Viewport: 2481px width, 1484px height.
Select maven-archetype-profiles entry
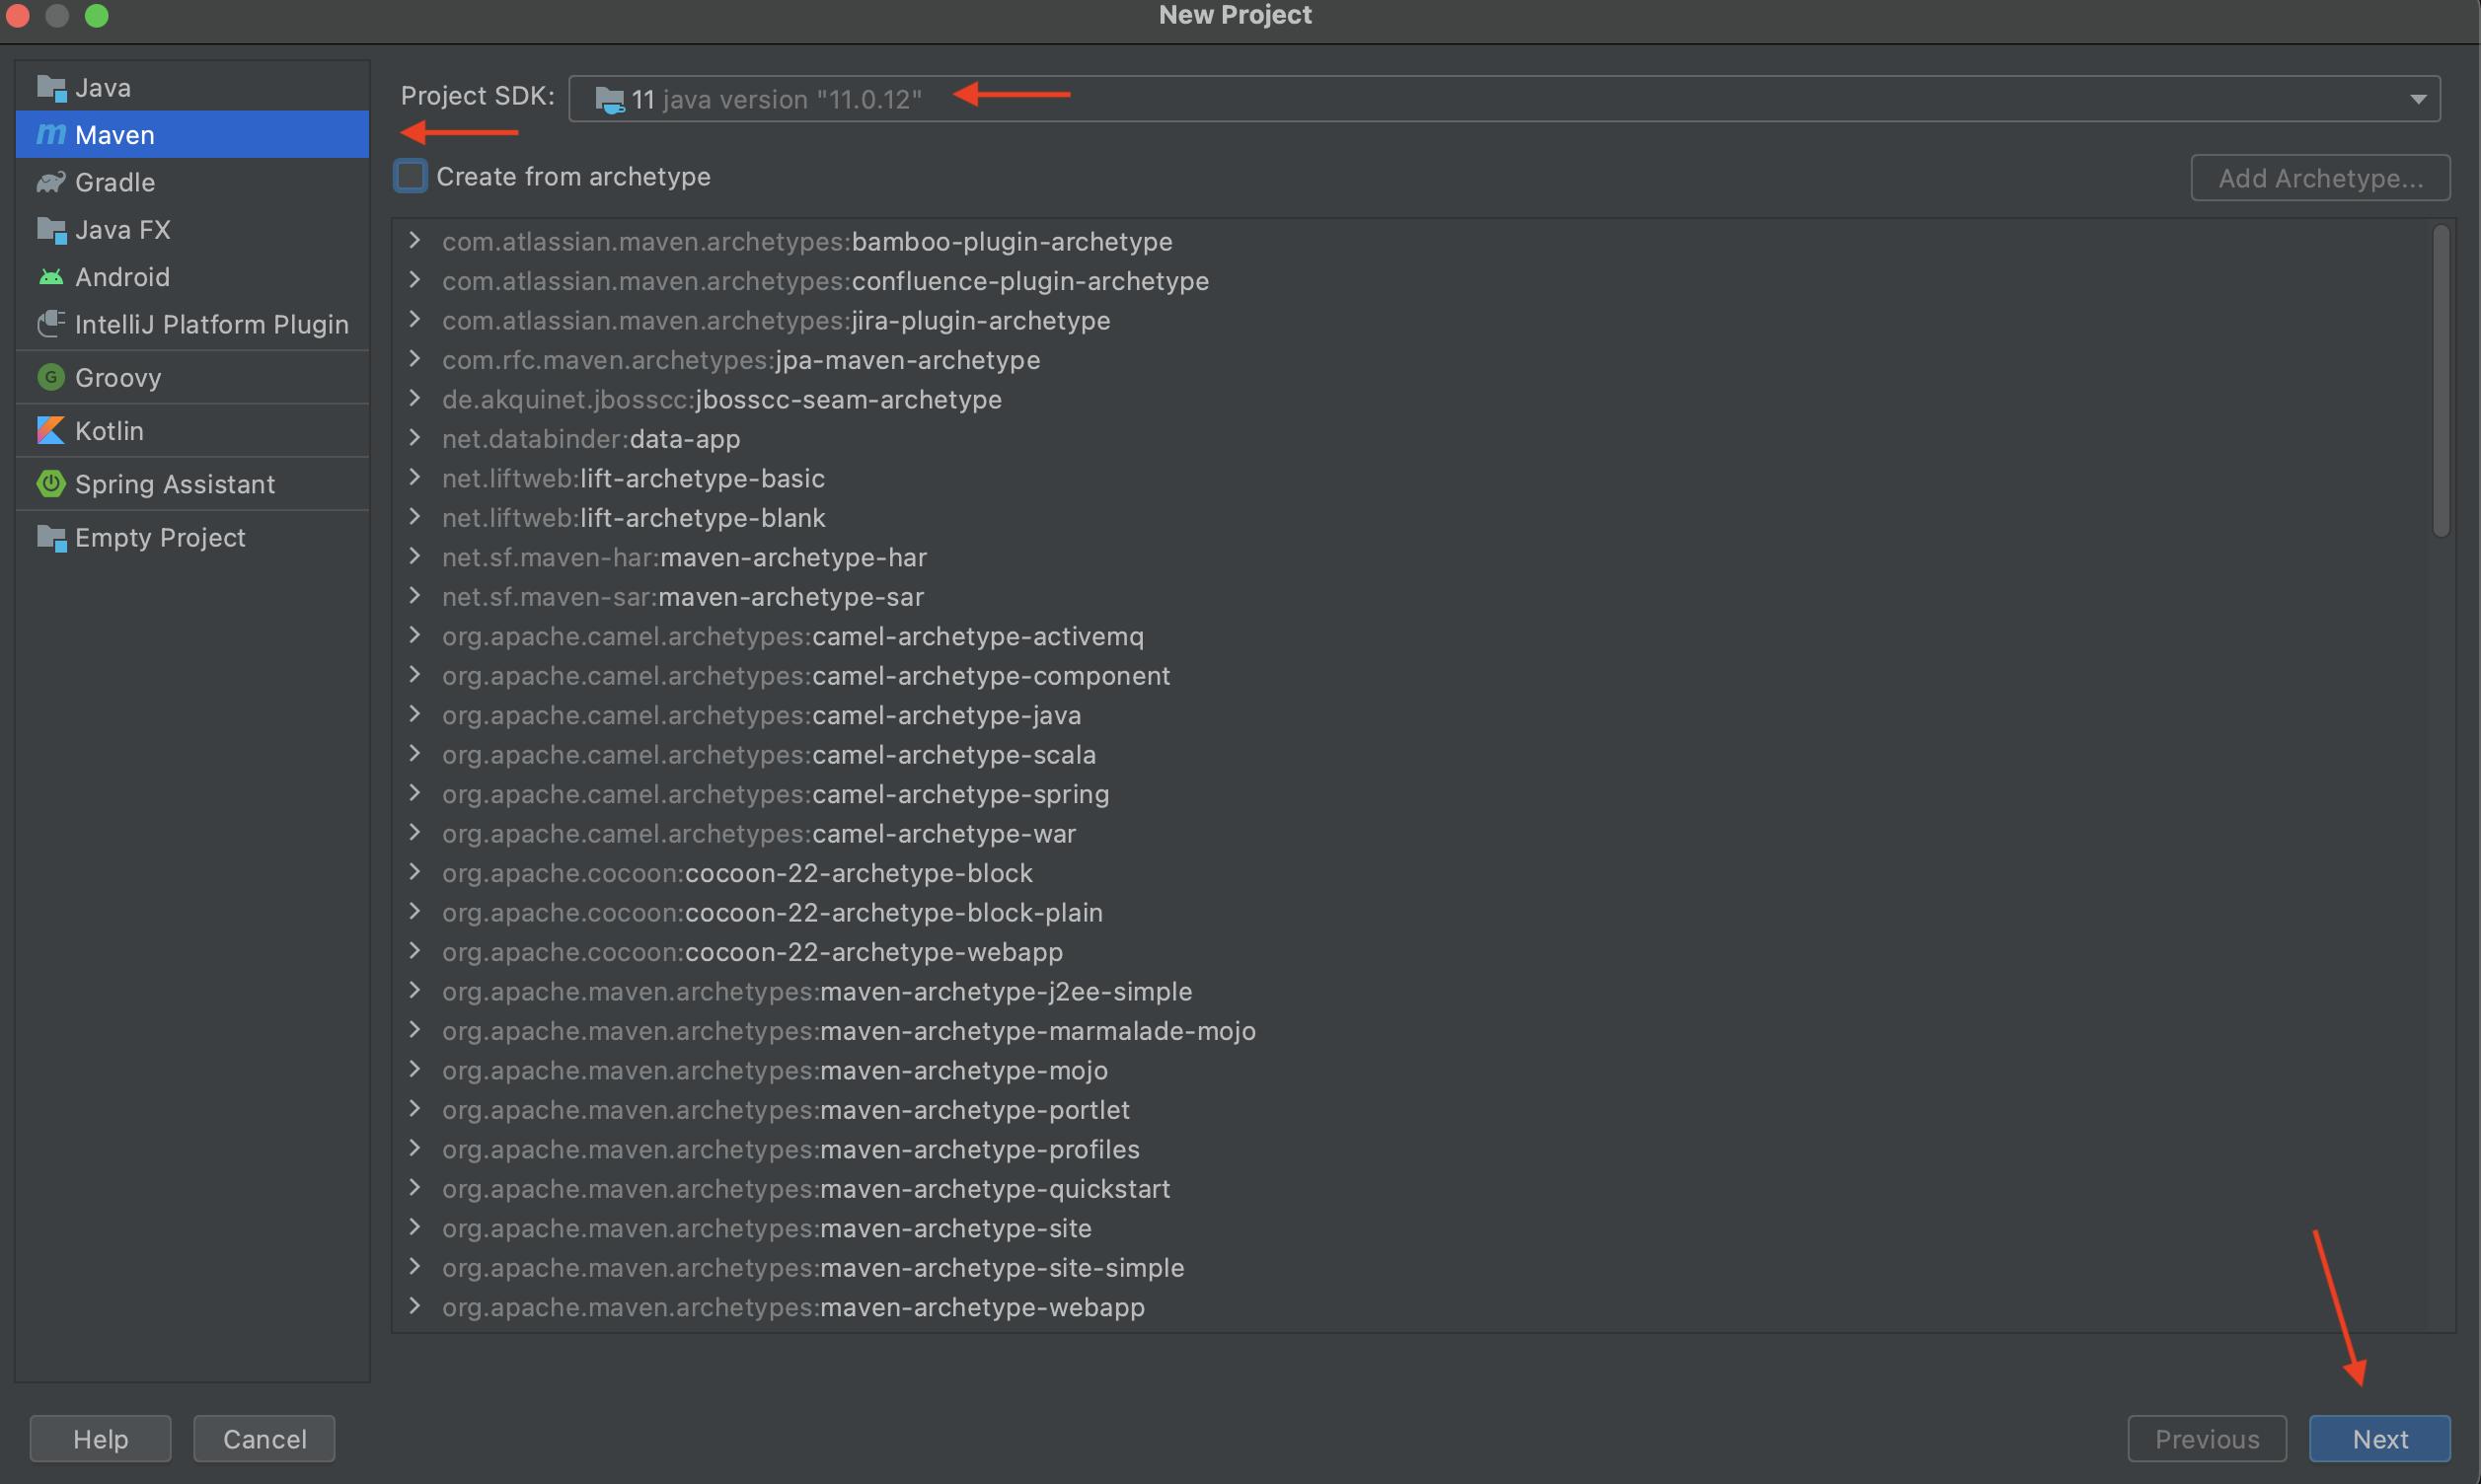(791, 1150)
